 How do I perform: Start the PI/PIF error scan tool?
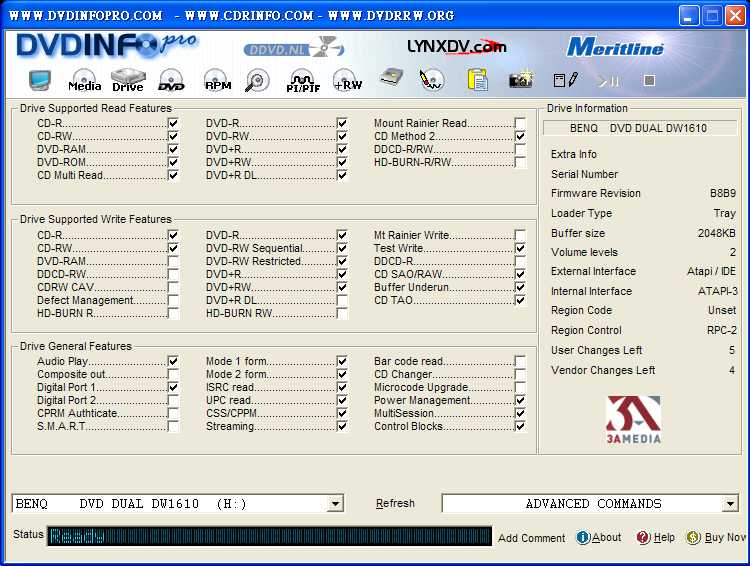(x=303, y=80)
